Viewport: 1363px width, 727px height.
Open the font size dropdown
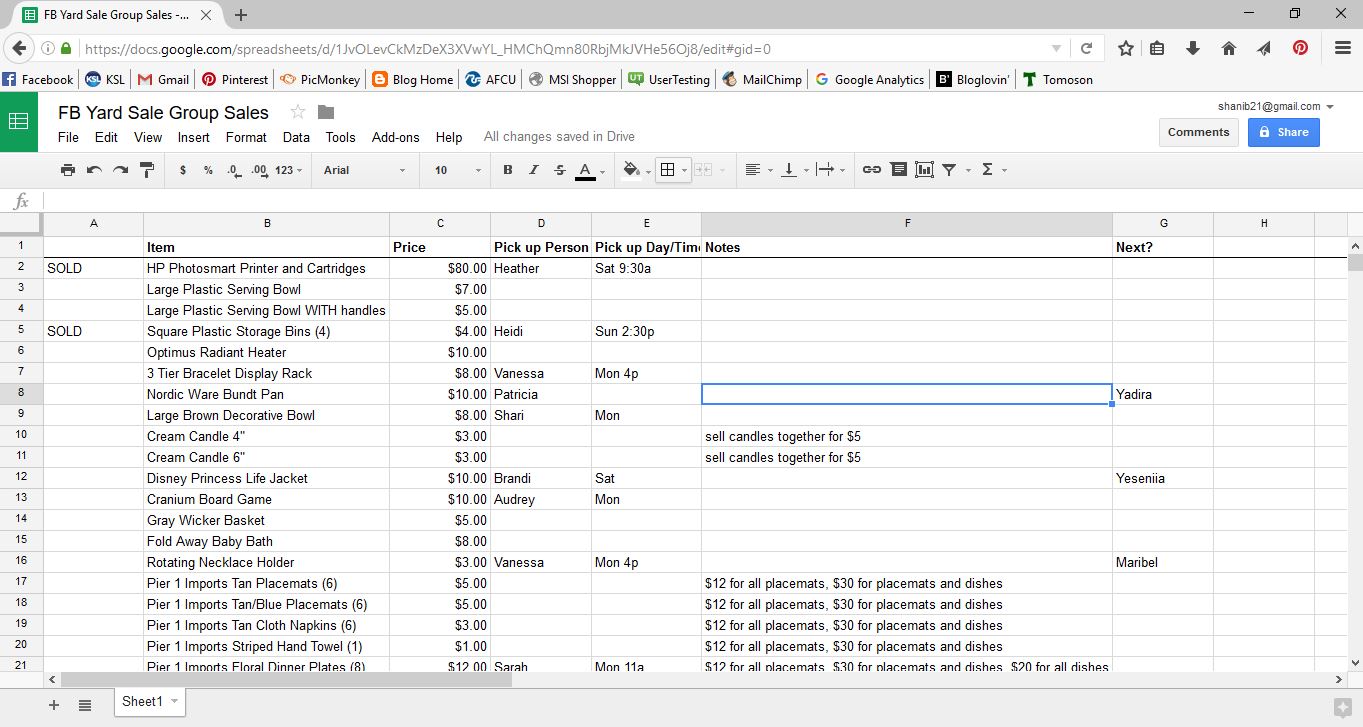455,170
